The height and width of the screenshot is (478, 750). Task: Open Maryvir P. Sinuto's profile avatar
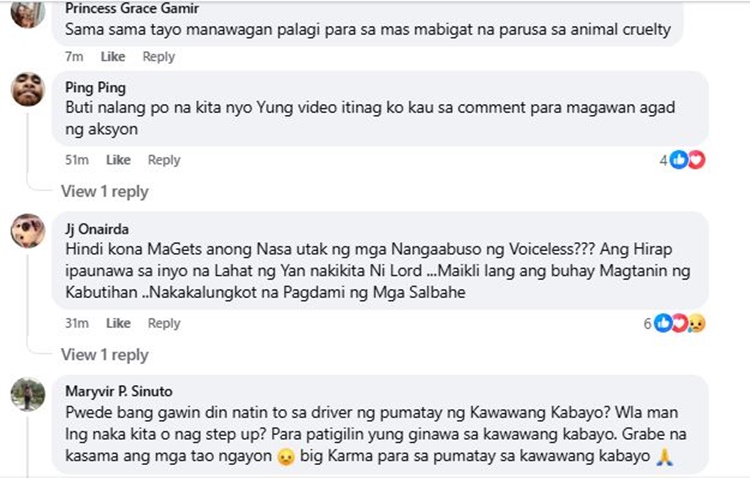[x=28, y=394]
